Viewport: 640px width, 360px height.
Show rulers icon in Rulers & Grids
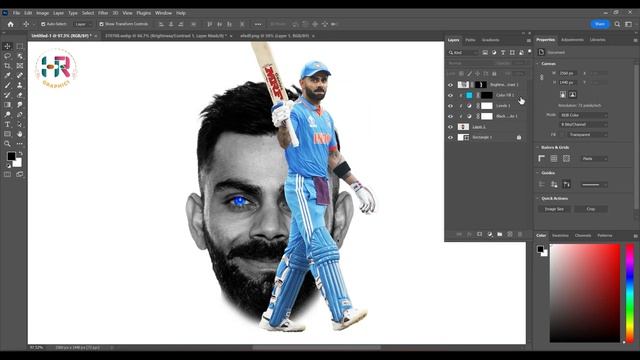[x=542, y=158]
